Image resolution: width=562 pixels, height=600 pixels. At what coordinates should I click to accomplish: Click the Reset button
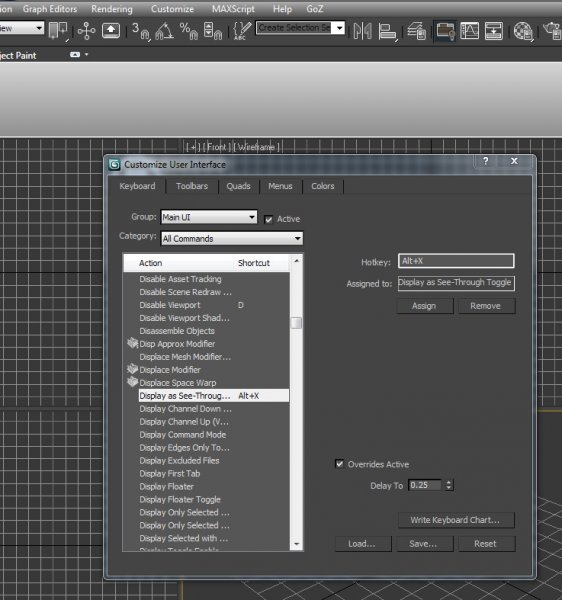click(486, 544)
